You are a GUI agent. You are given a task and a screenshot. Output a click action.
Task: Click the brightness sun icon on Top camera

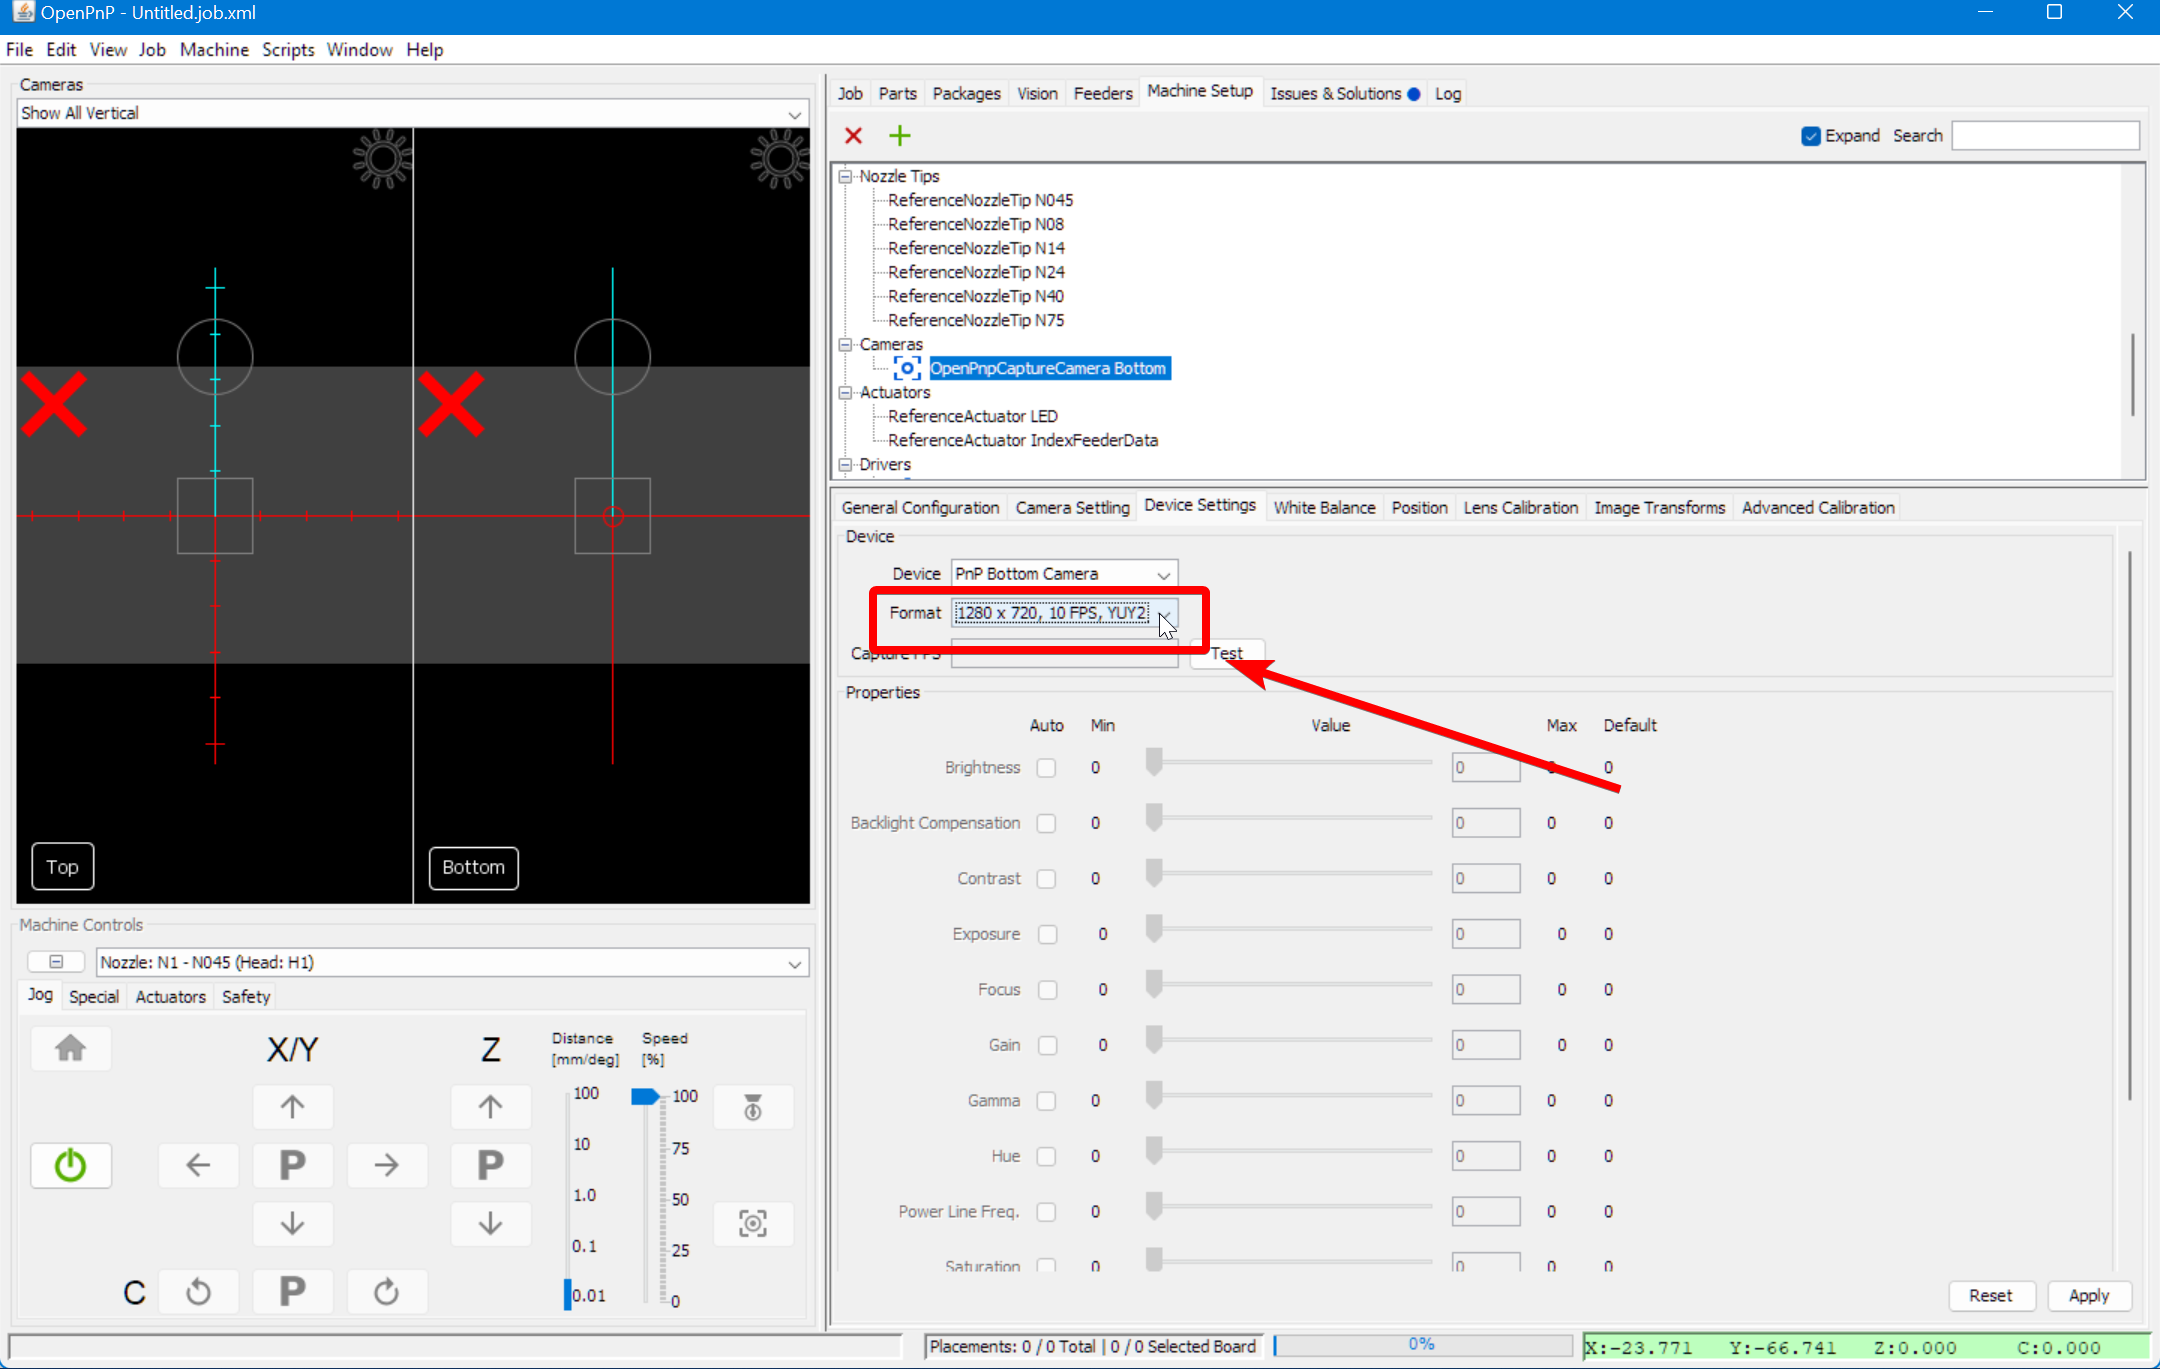tap(383, 159)
